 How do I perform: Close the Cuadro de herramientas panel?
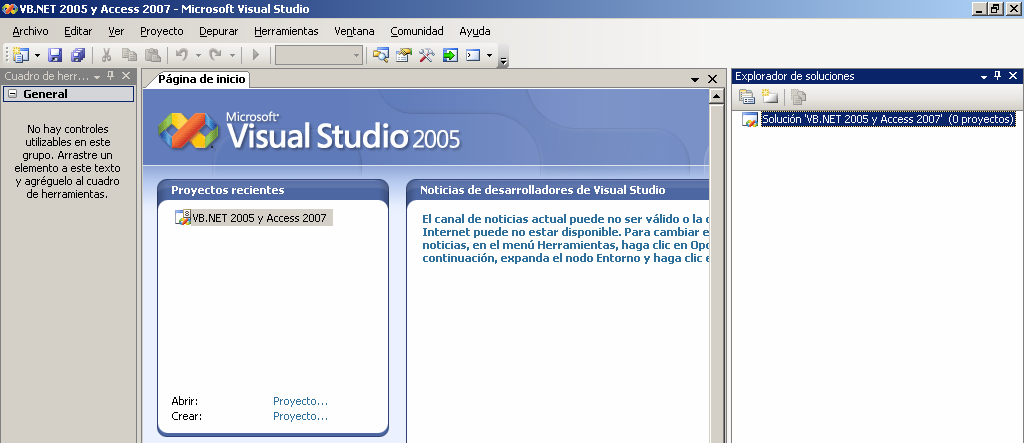tap(126, 76)
